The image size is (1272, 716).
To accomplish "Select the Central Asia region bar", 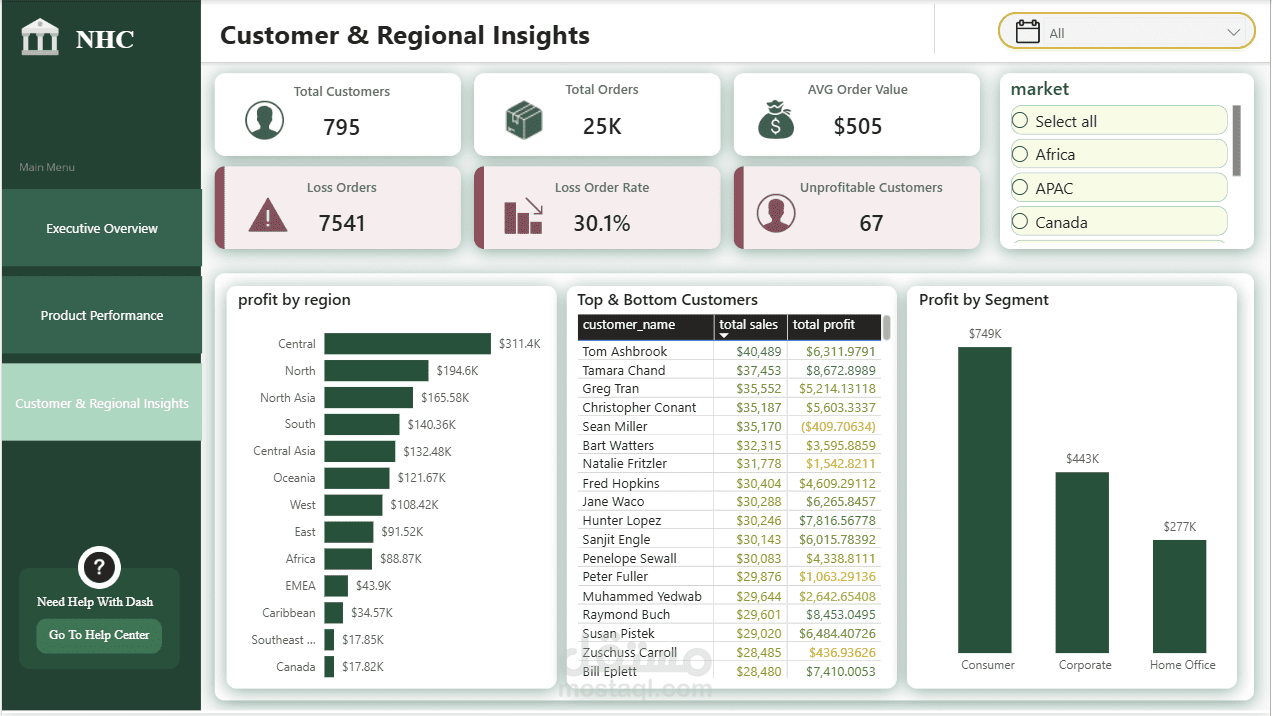I will tap(360, 451).
